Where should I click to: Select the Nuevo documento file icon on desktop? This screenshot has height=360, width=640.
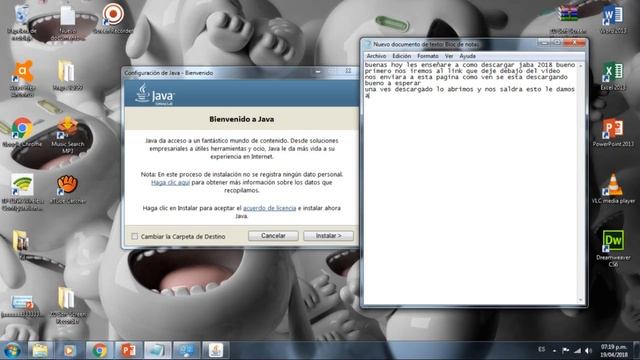[x=68, y=22]
